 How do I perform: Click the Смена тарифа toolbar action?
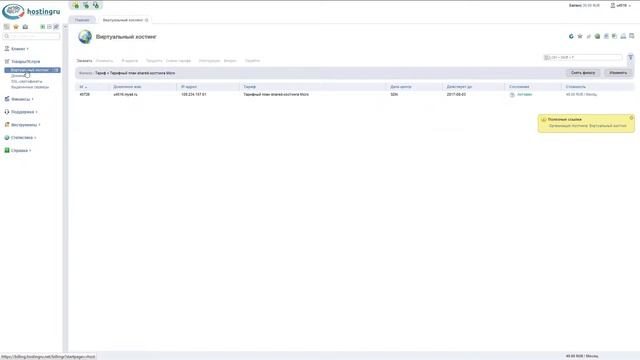pyautogui.click(x=178, y=60)
